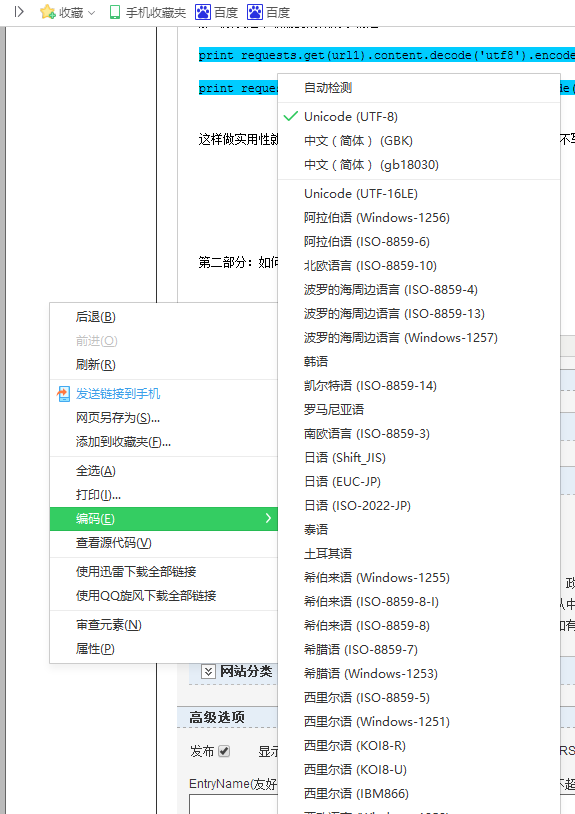
Task: Choose 希伯来语 (Windows-1255) encoding
Action: [419, 577]
